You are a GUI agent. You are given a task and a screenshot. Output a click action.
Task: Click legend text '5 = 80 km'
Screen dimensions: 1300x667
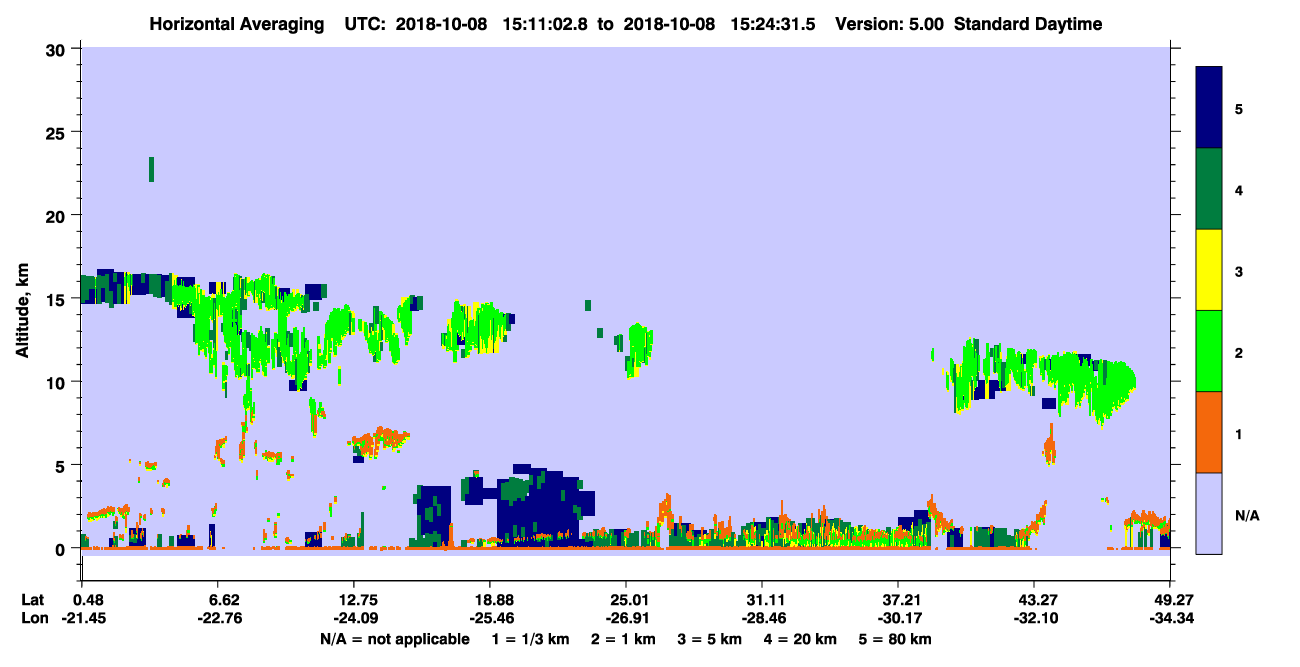[896, 638]
